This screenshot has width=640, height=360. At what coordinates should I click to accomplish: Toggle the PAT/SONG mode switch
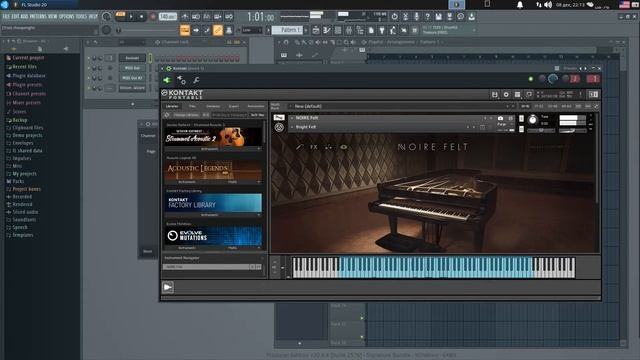(120, 16)
